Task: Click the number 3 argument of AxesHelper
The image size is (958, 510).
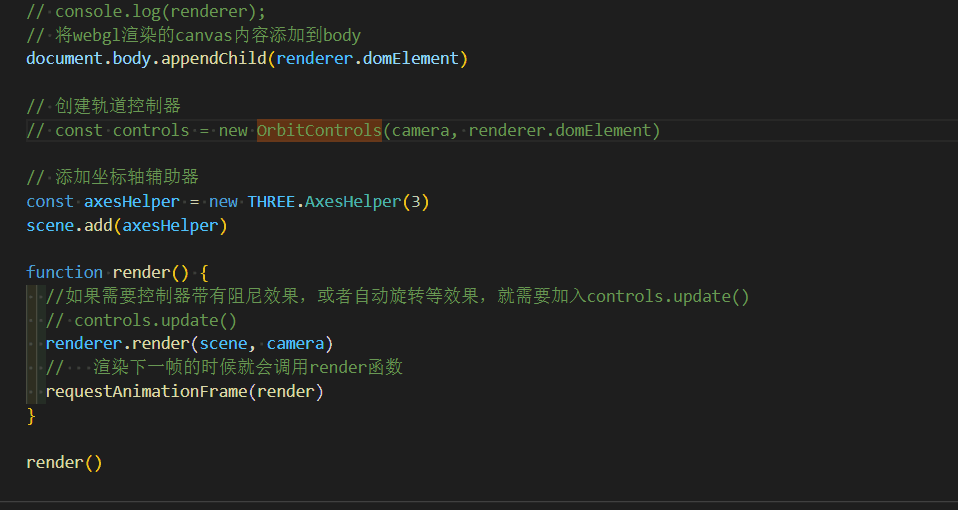Action: (416, 202)
